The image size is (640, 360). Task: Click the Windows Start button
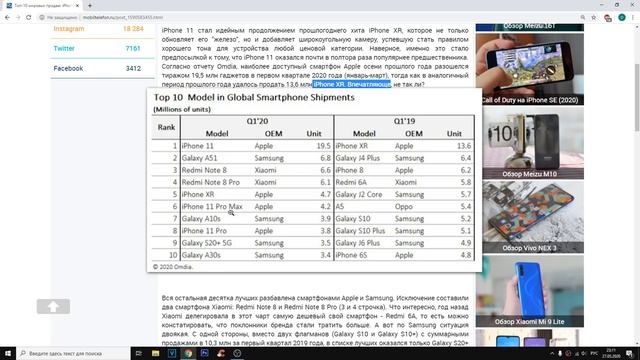[x=8, y=353]
